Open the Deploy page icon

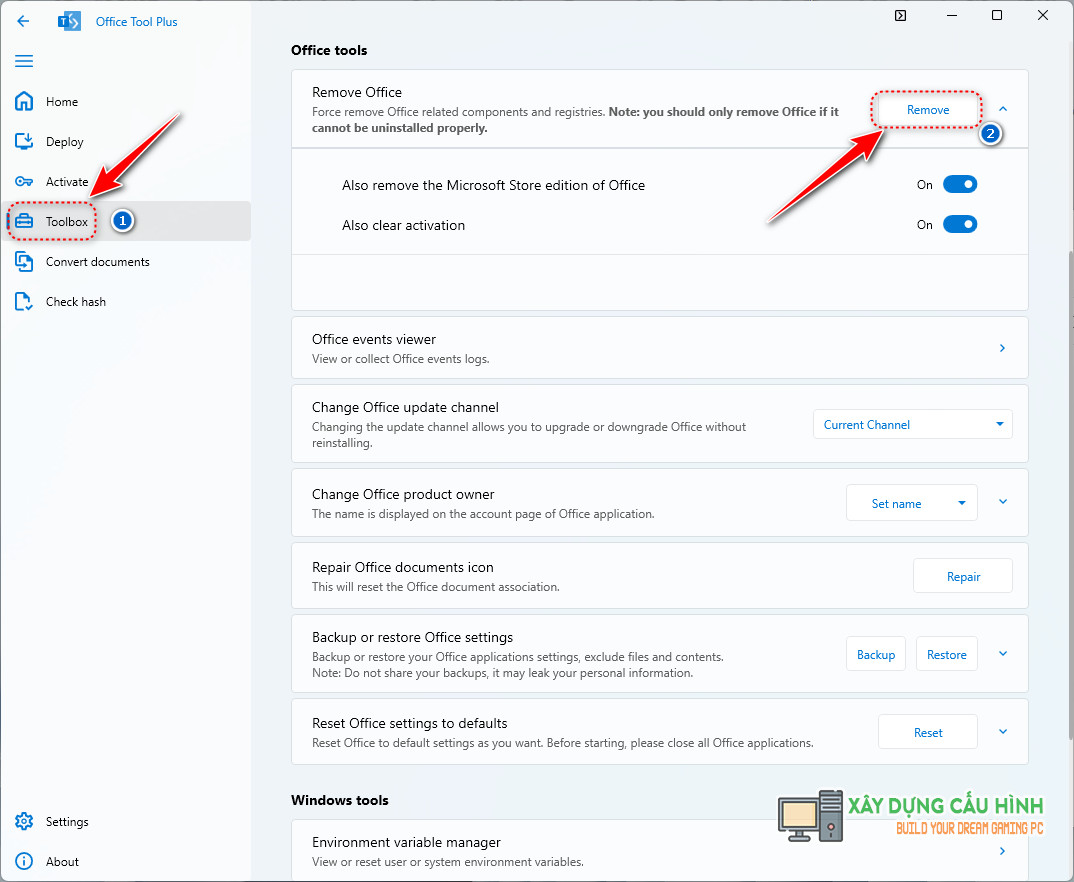24,142
